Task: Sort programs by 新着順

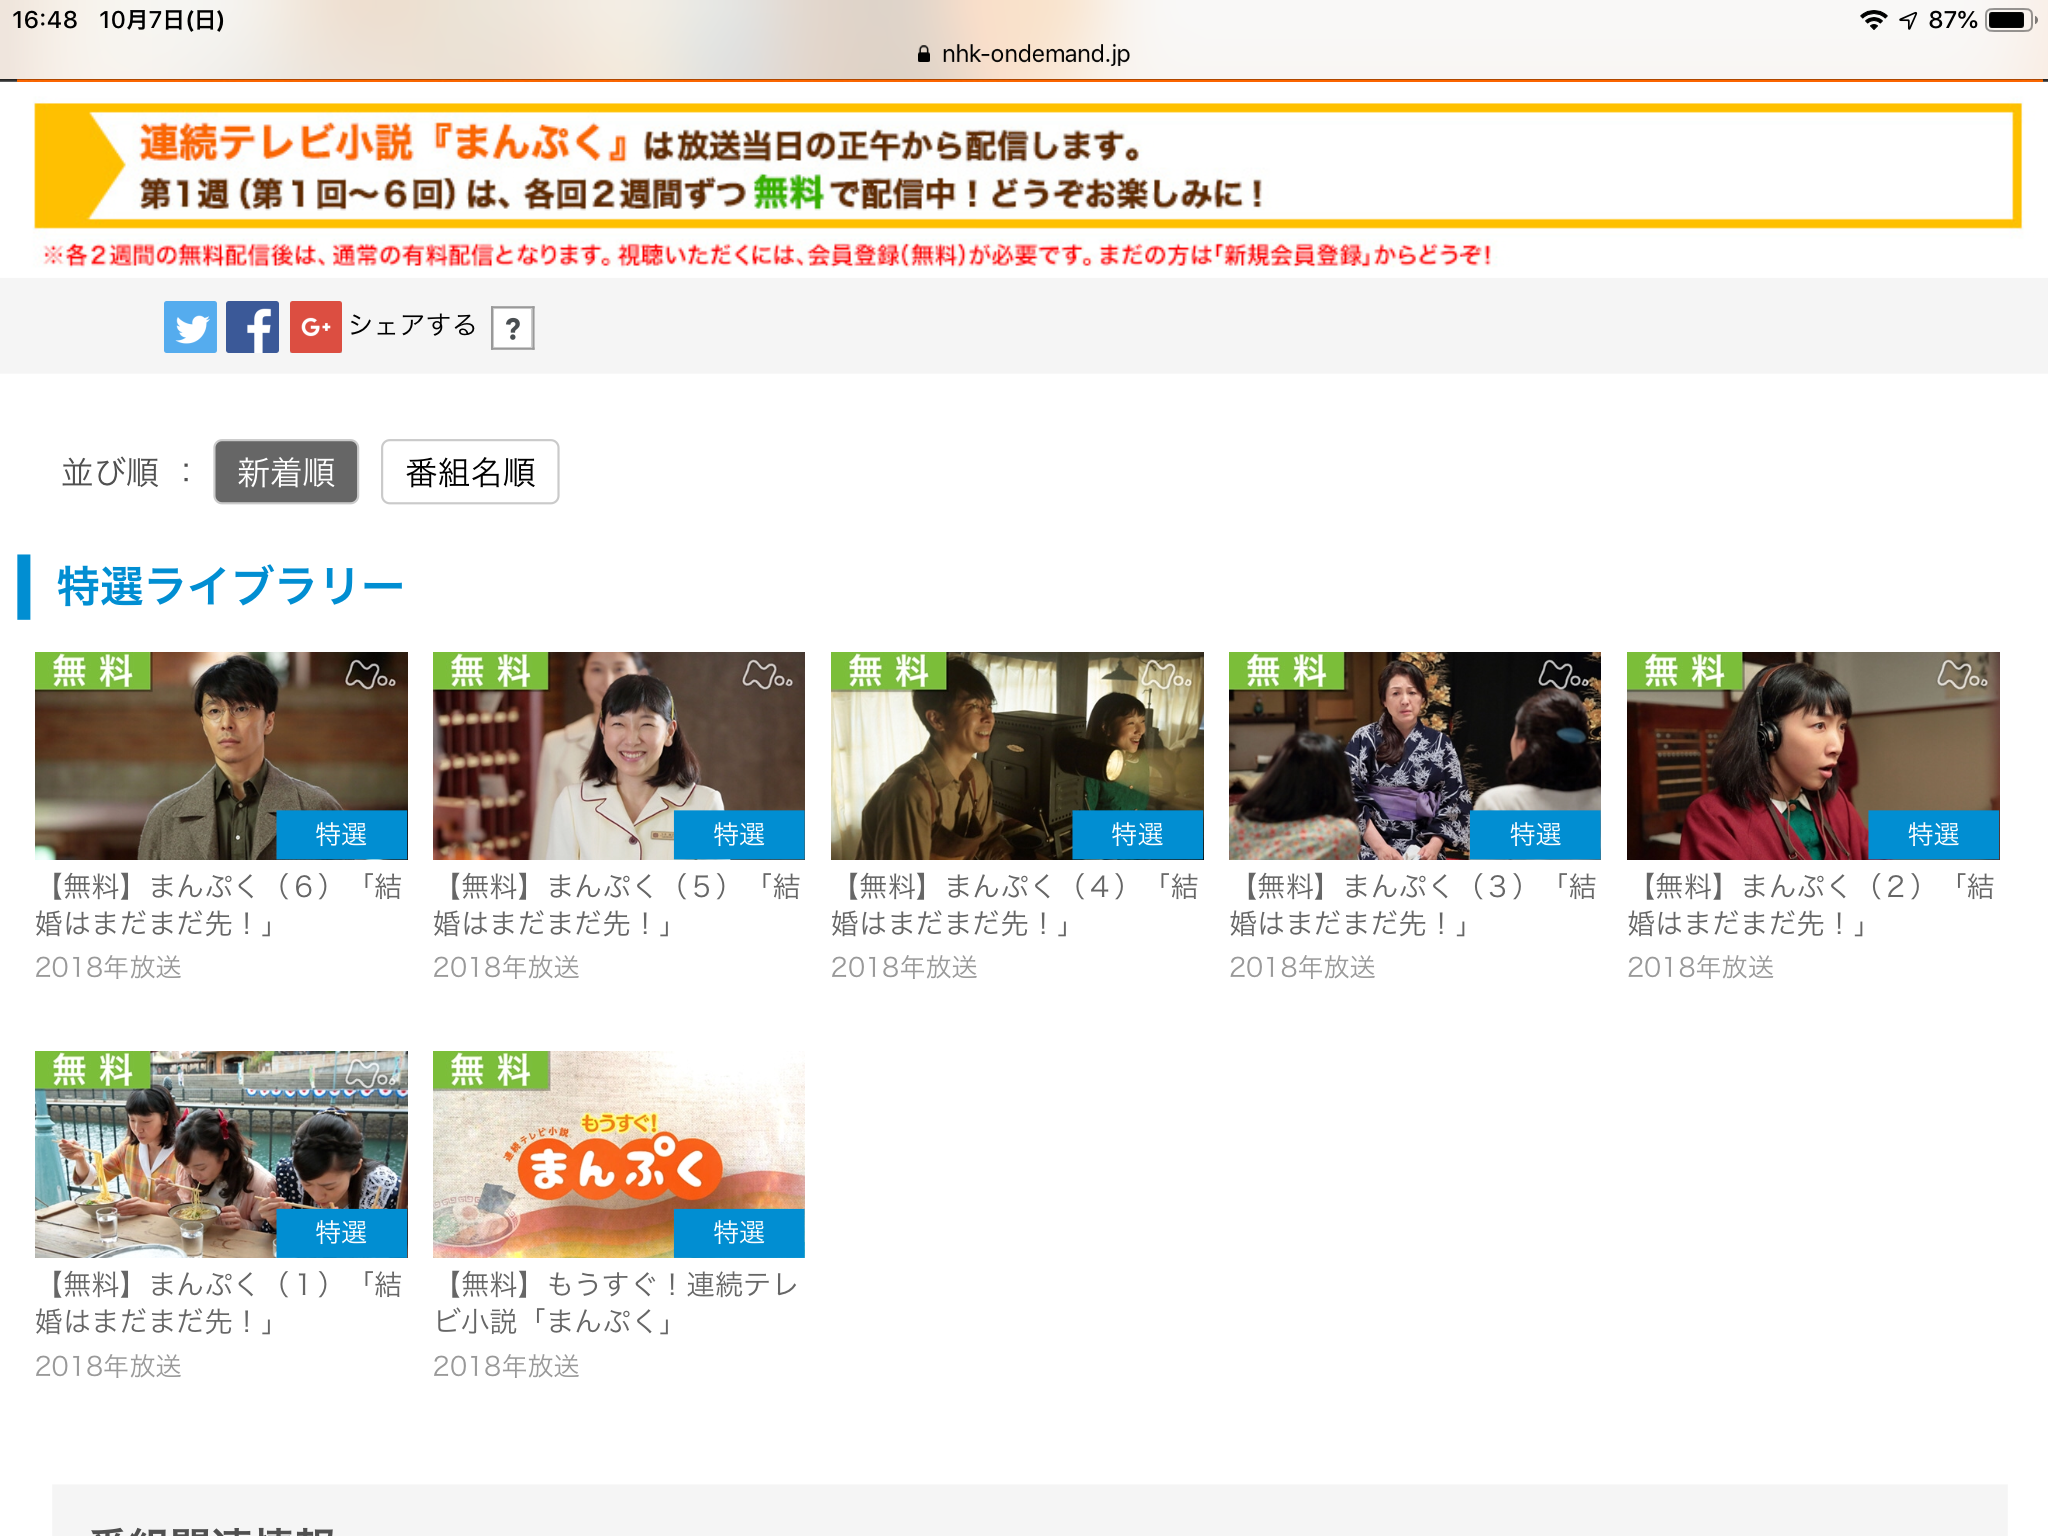Action: [286, 472]
